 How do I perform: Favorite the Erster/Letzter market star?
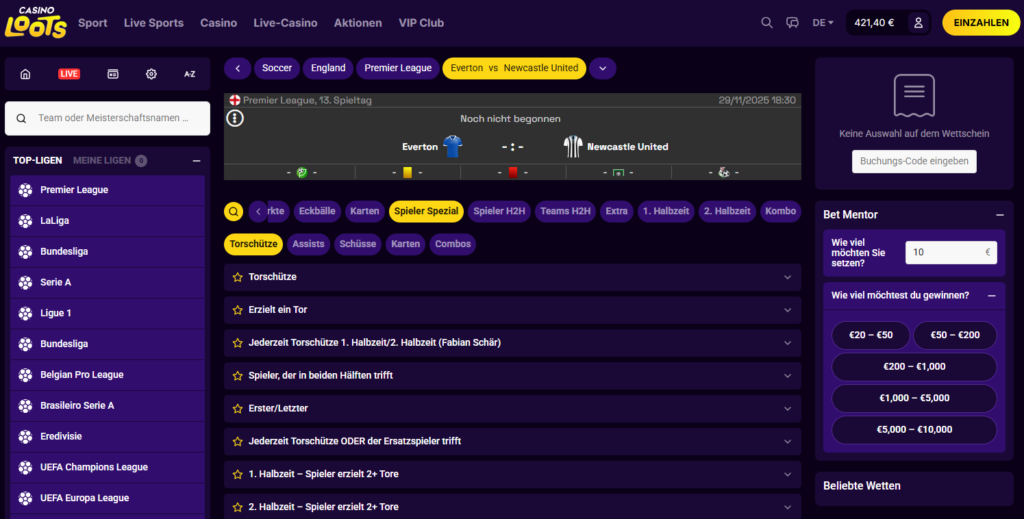(x=238, y=409)
